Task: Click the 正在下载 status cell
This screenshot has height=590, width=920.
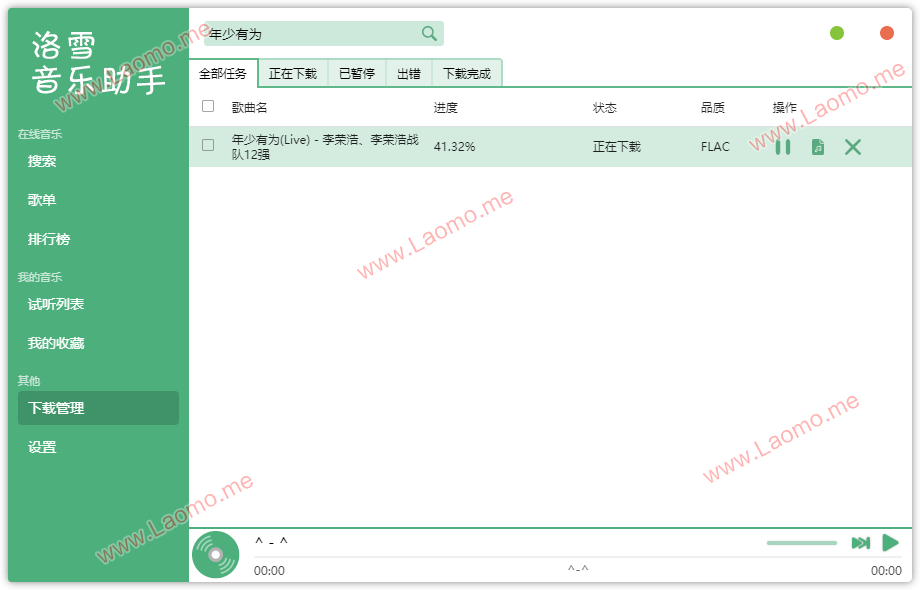Action: click(617, 147)
